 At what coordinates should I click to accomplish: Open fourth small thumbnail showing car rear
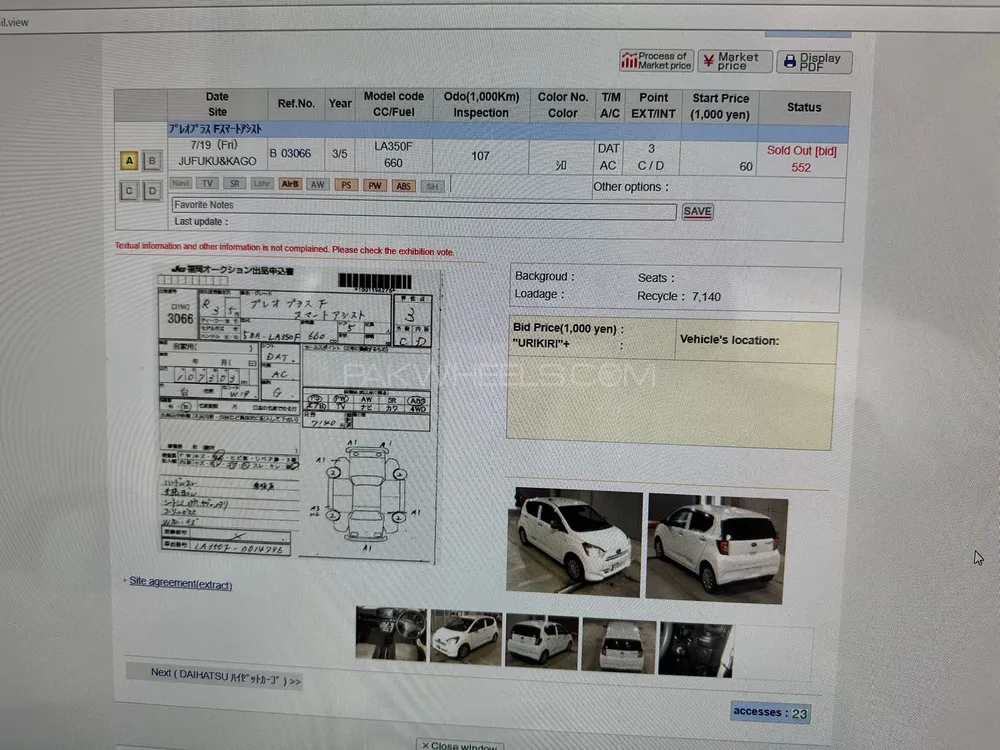(x=619, y=645)
